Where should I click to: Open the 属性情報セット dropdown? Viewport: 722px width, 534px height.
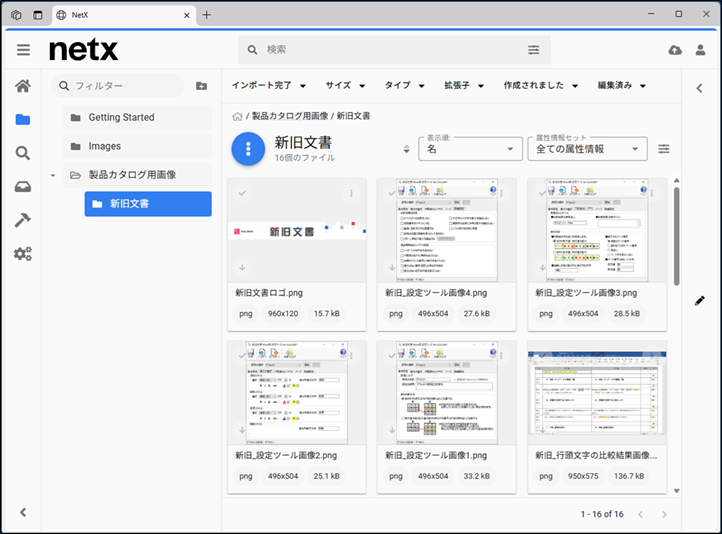(587, 149)
